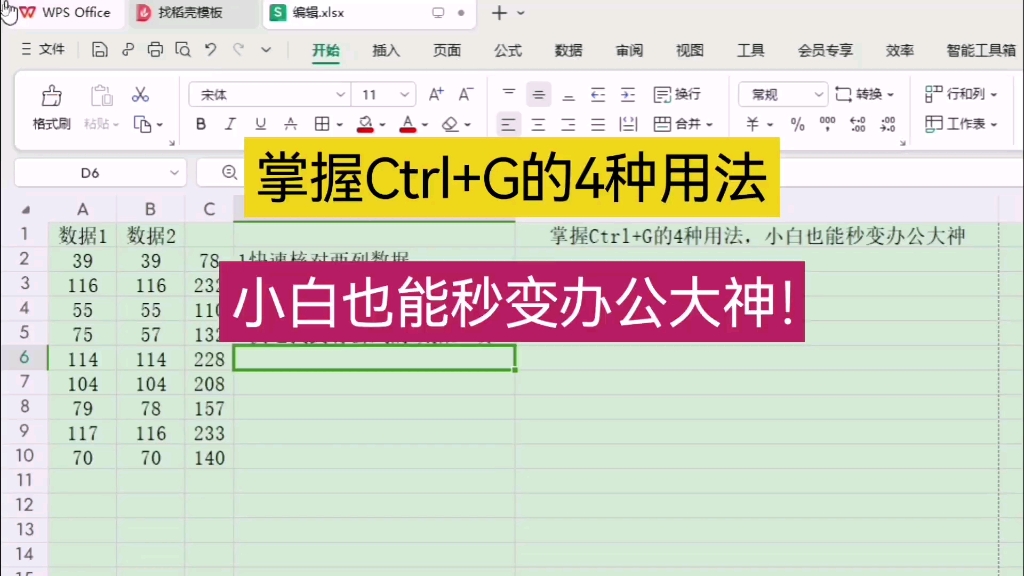1024x576 pixels.
Task: Increase font size with the A+ icon
Action: [x=434, y=93]
